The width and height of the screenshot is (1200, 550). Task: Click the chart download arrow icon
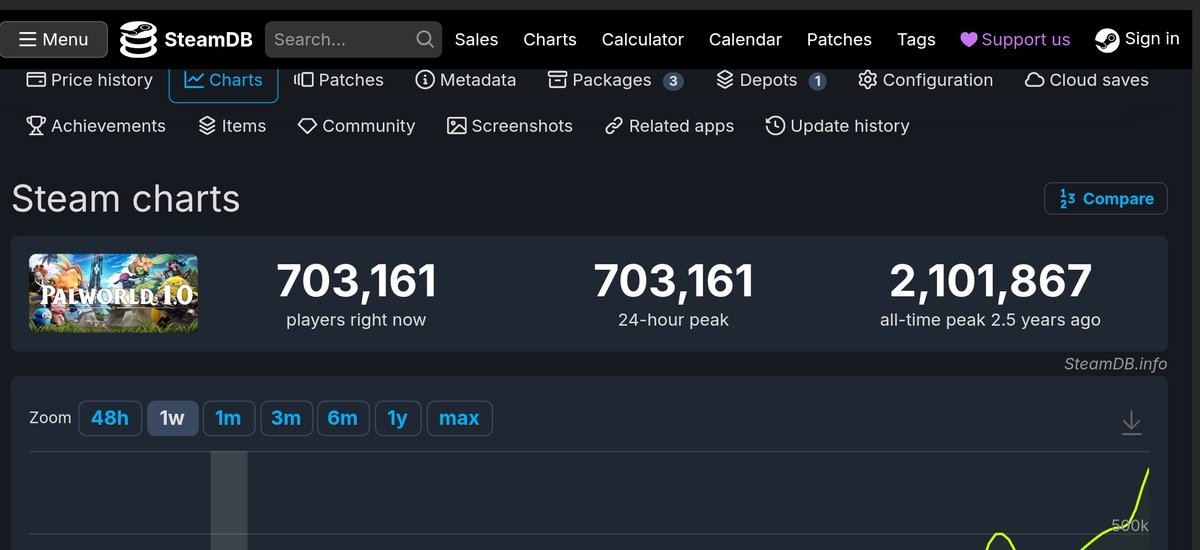point(1131,422)
